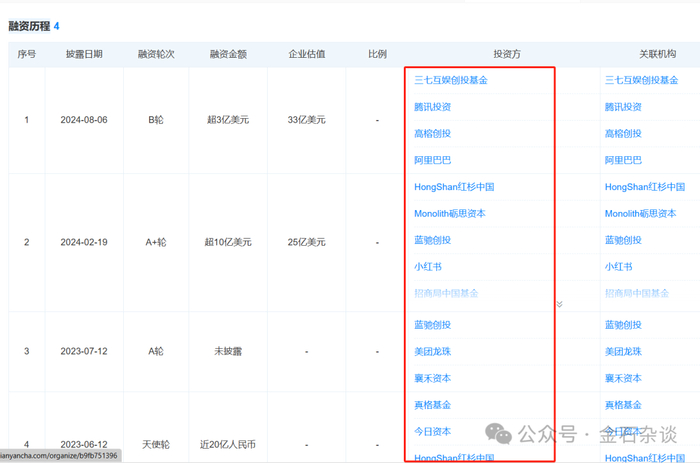Open HongShan红杉中国 in 关联机构 column, A+轮 row

[645, 187]
